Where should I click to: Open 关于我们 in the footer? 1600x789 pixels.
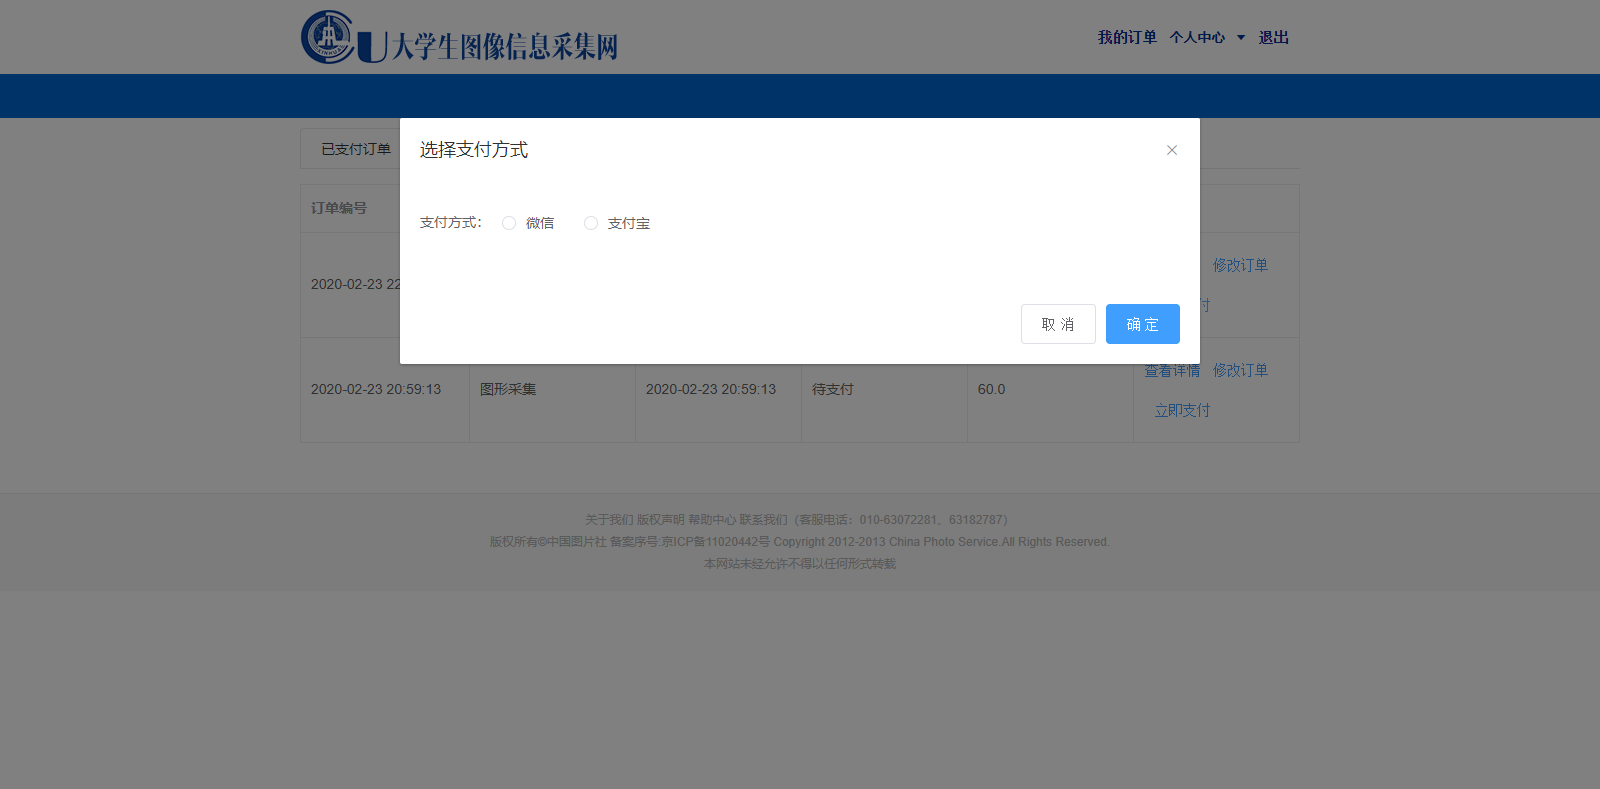609,520
